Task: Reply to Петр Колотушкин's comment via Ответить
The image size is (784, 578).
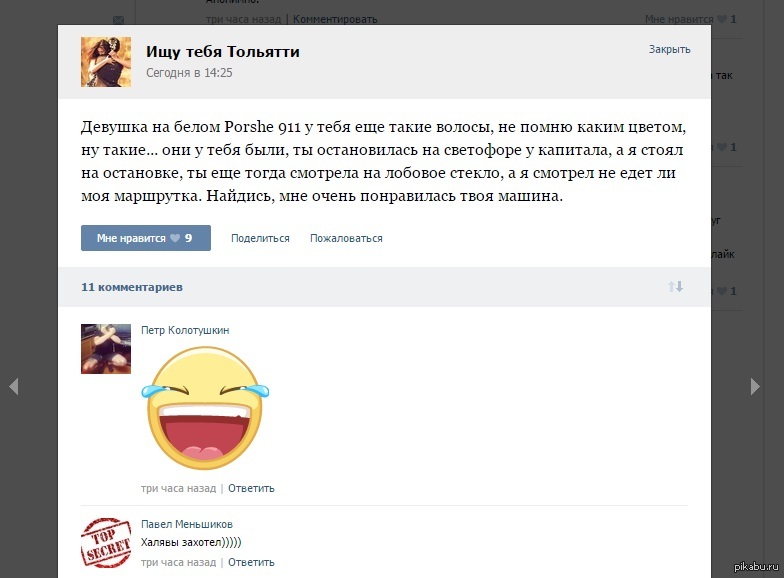Action: tap(251, 488)
